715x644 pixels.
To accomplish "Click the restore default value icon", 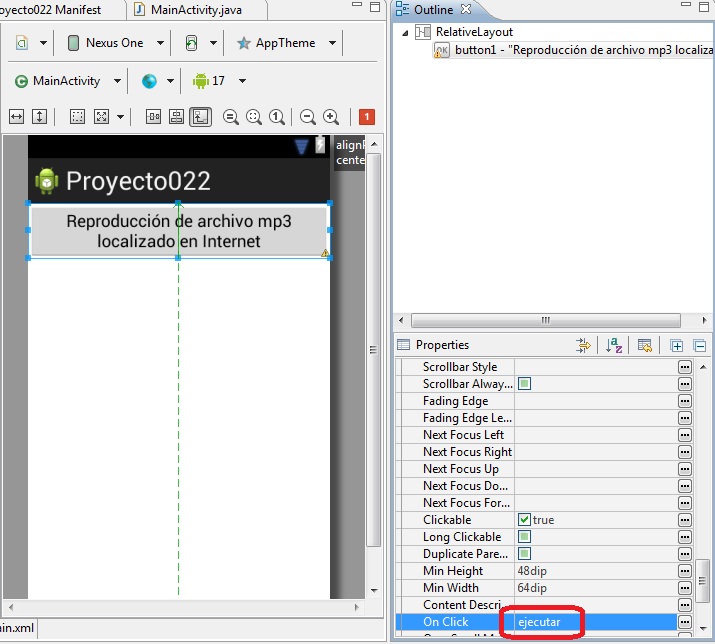I will pyautogui.click(x=645, y=346).
